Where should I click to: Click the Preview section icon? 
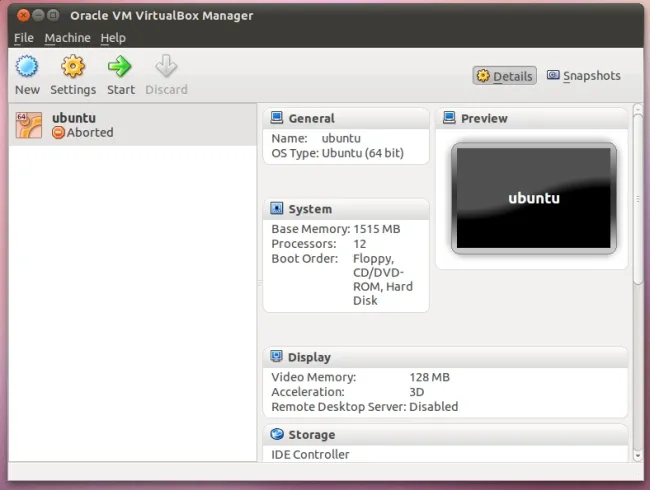pyautogui.click(x=449, y=118)
